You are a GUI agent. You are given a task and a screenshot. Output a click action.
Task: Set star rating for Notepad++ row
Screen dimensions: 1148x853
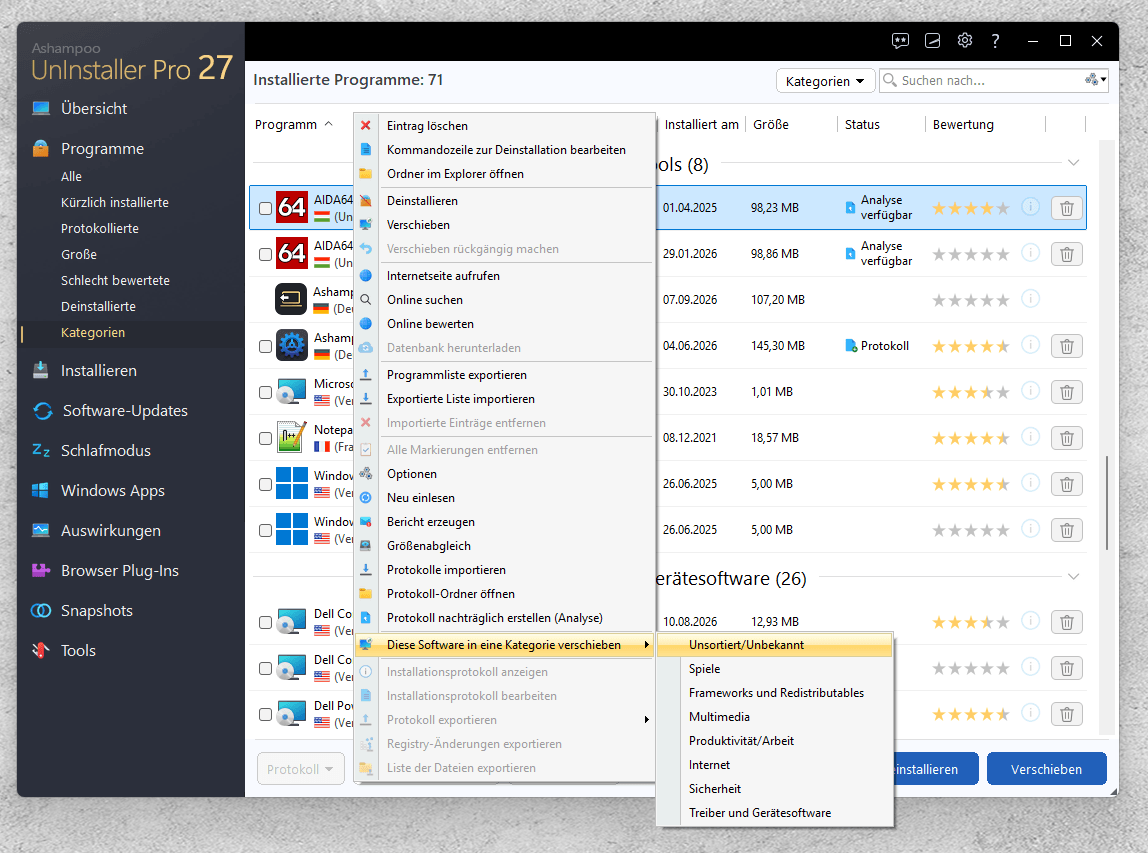[970, 439]
